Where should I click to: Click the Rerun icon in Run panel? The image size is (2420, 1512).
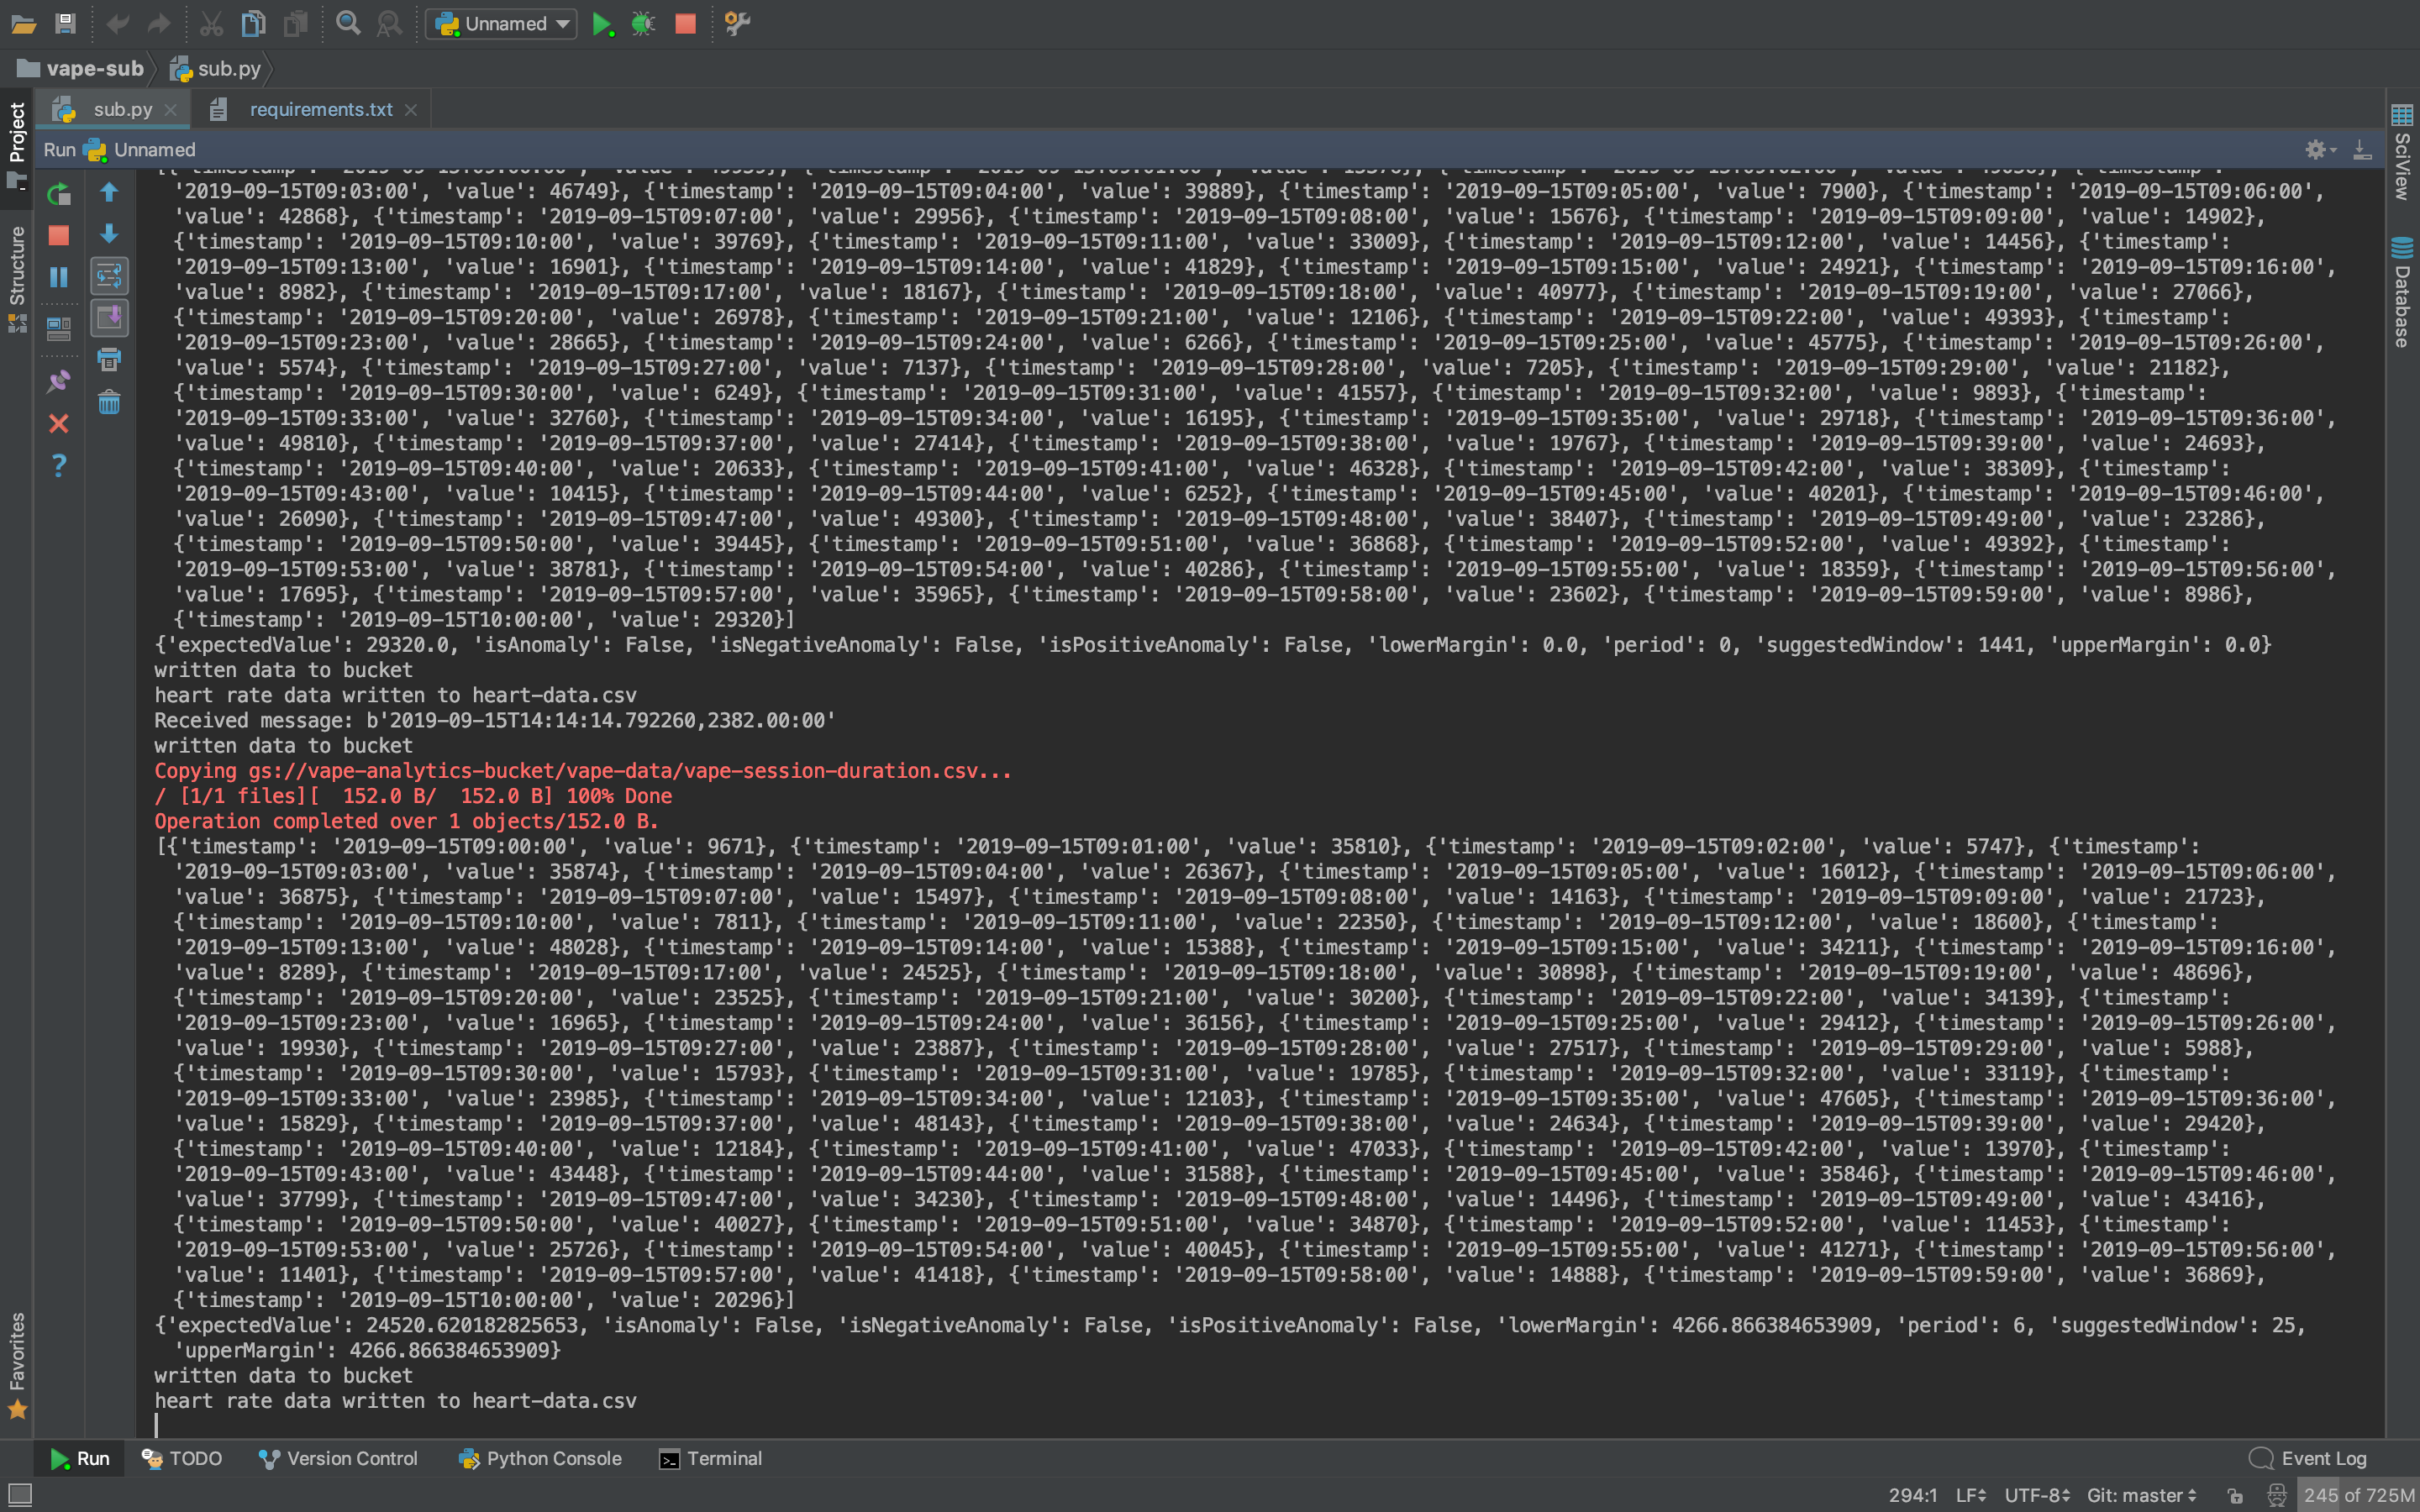tap(59, 193)
